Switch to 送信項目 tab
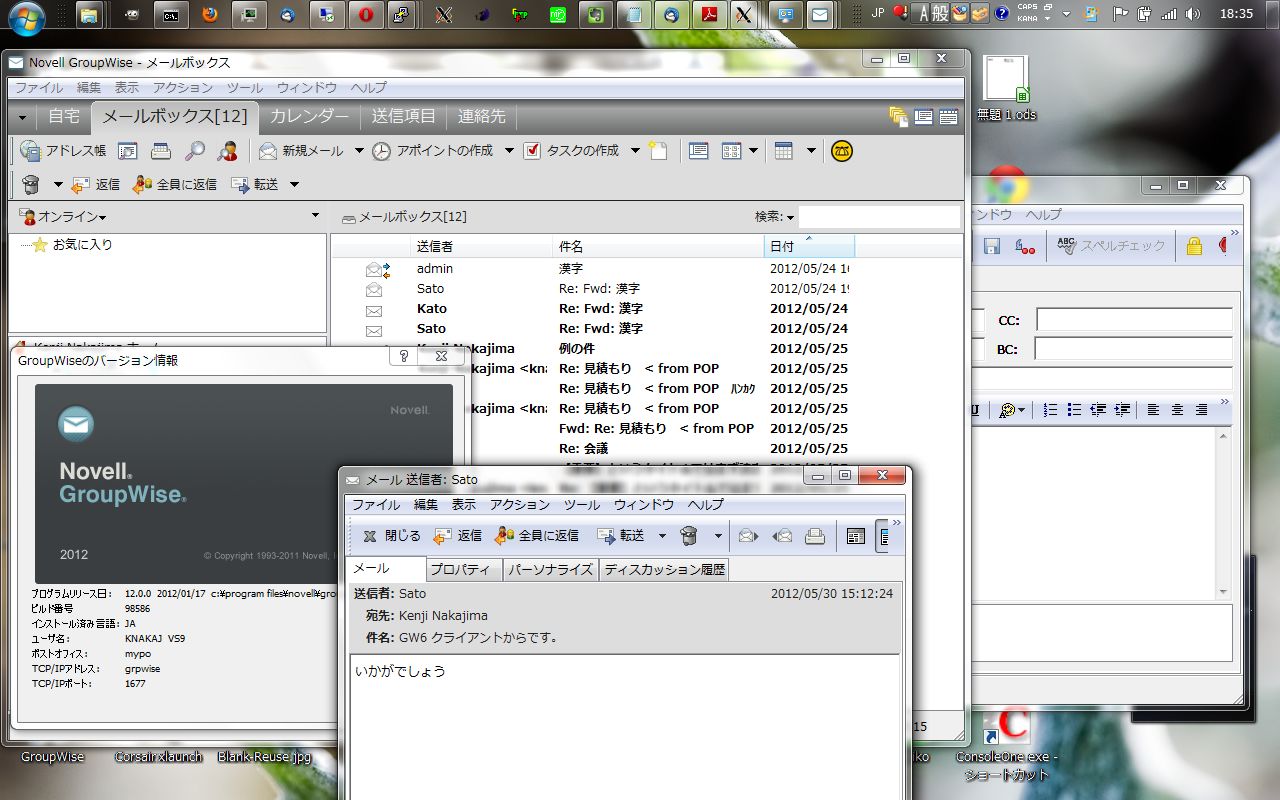Screen dimensions: 1280x800 click(404, 116)
